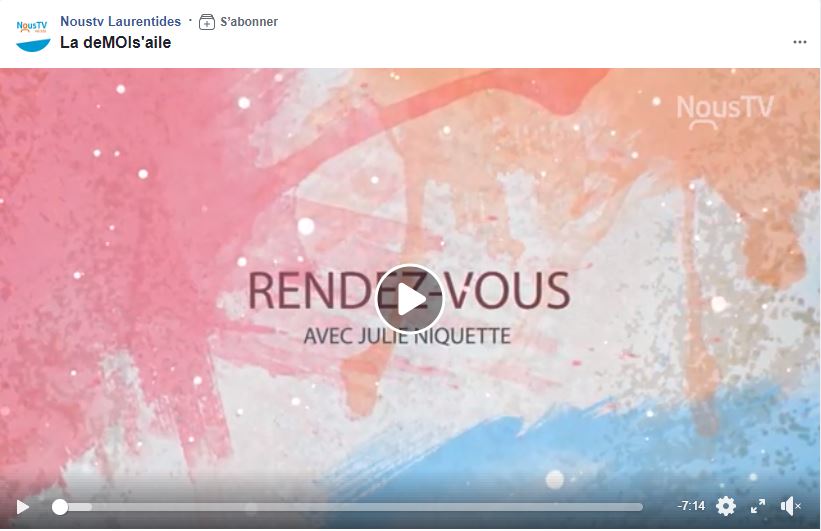Unmute the video with the speaker icon
This screenshot has height=531, width=821.
(790, 506)
